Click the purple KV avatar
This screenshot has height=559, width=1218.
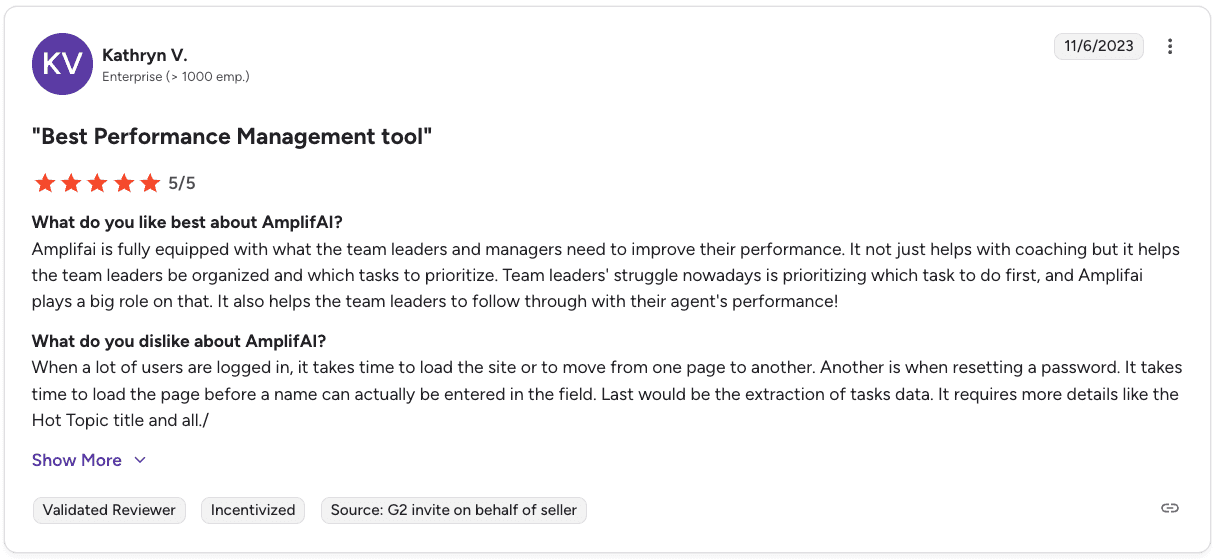tap(63, 64)
